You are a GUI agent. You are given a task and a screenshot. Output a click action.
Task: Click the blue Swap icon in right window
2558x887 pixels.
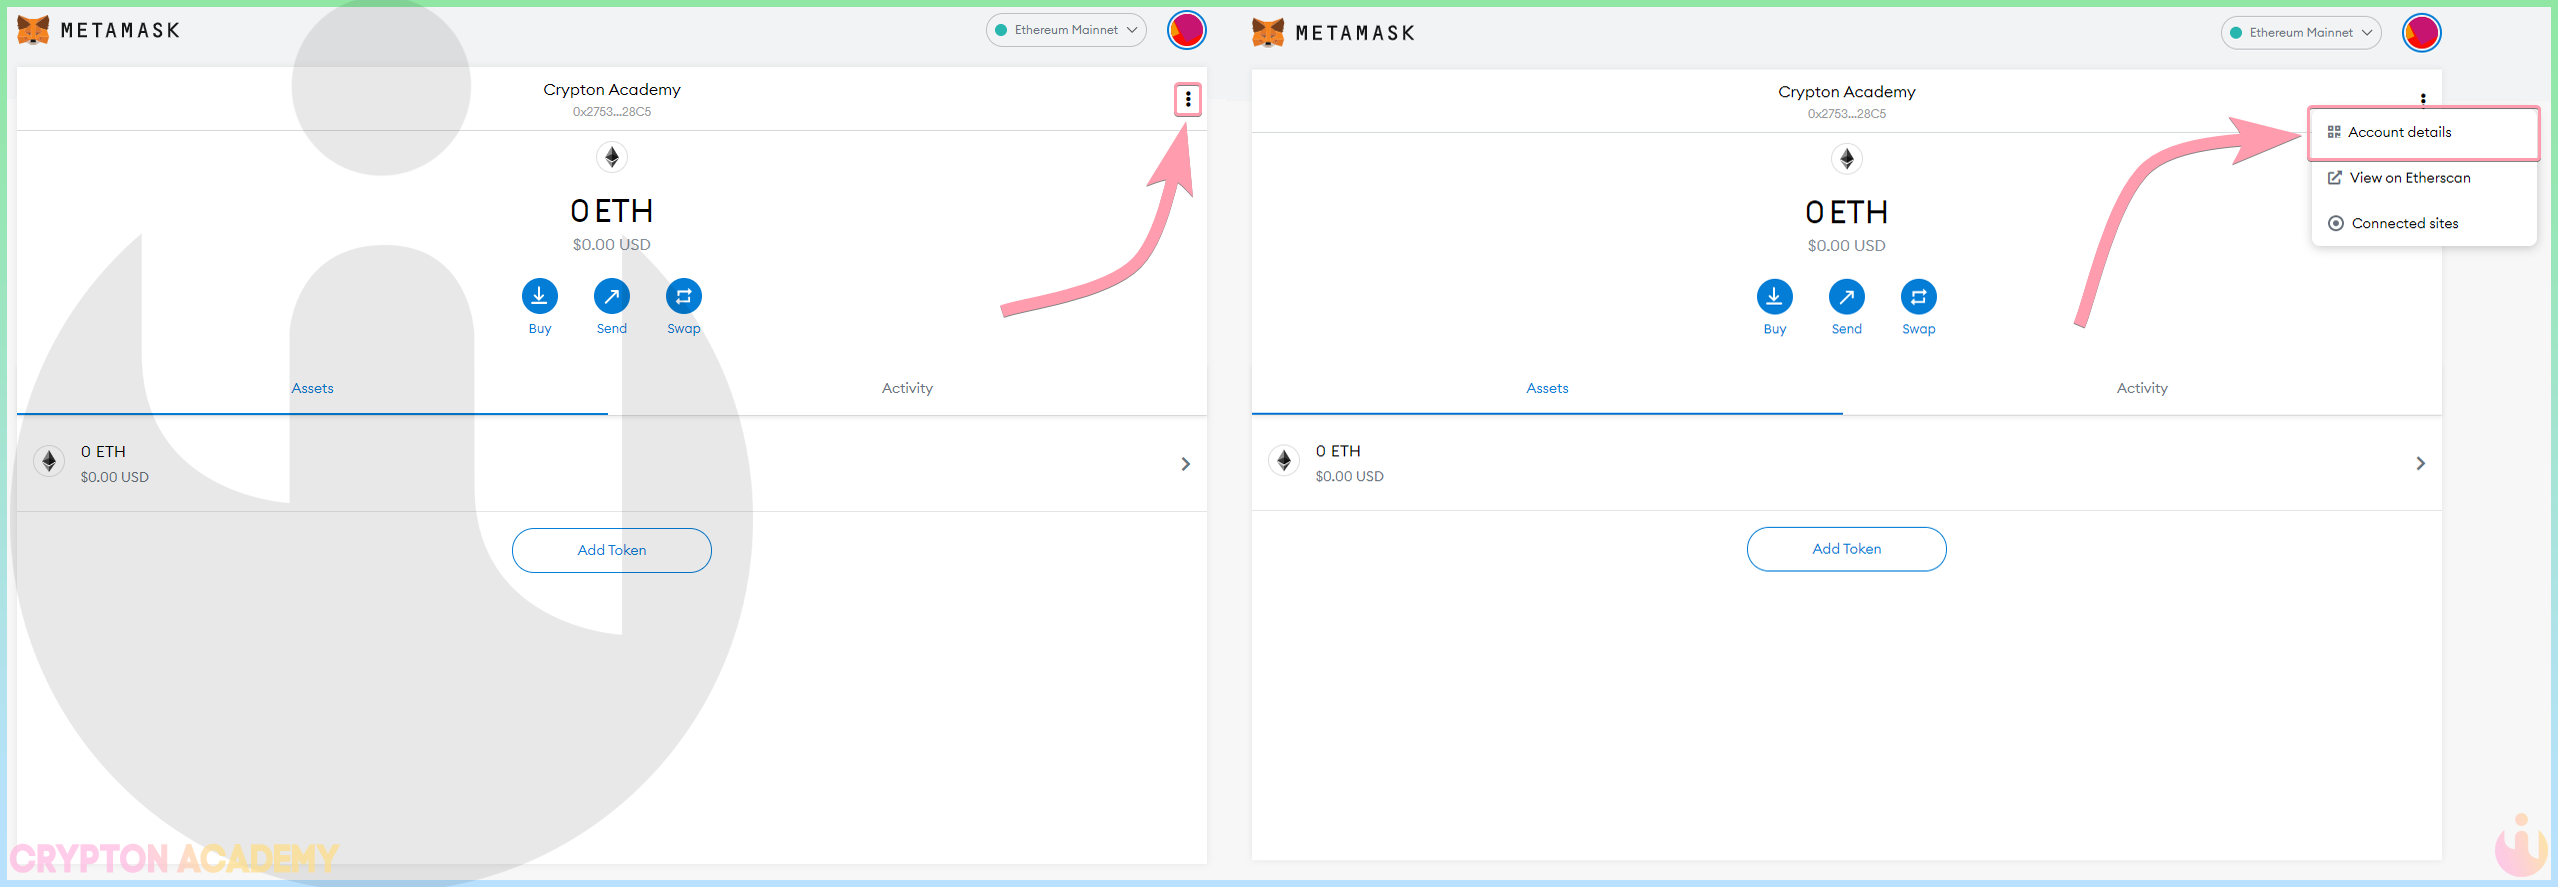coord(1919,297)
